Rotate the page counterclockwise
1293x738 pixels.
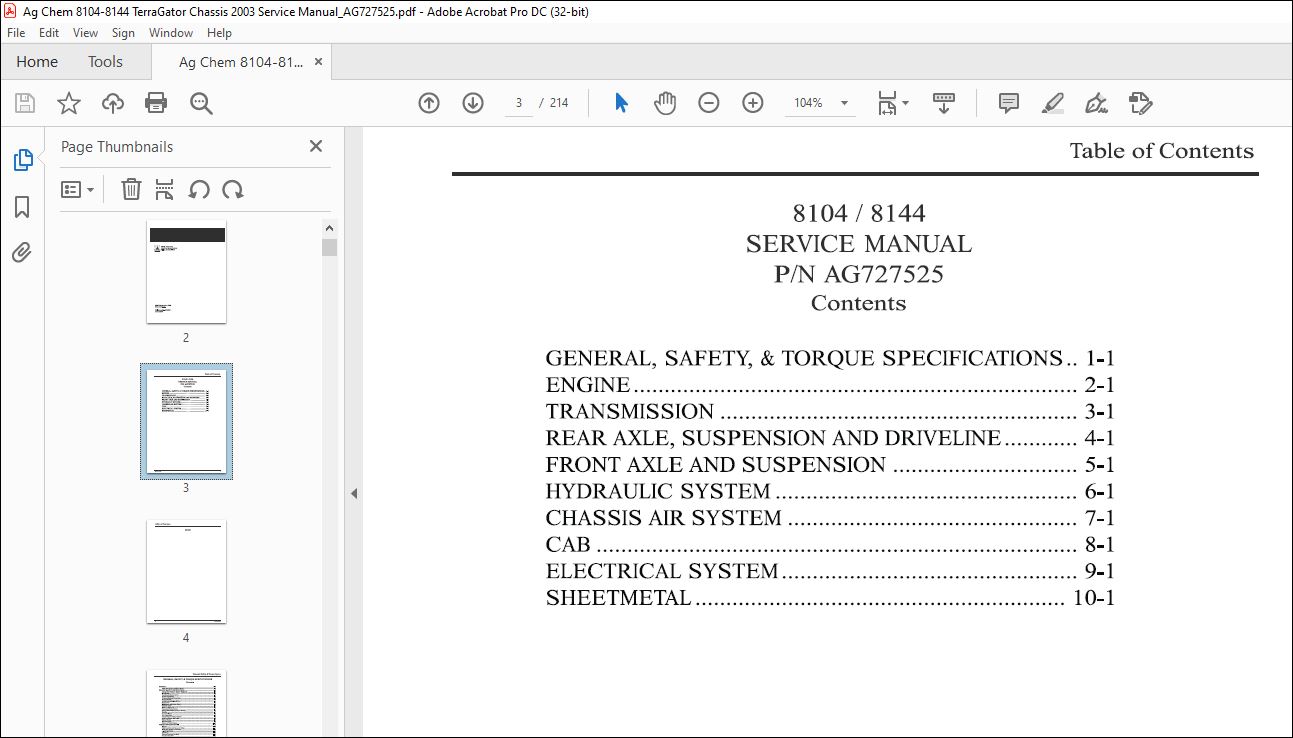click(199, 189)
